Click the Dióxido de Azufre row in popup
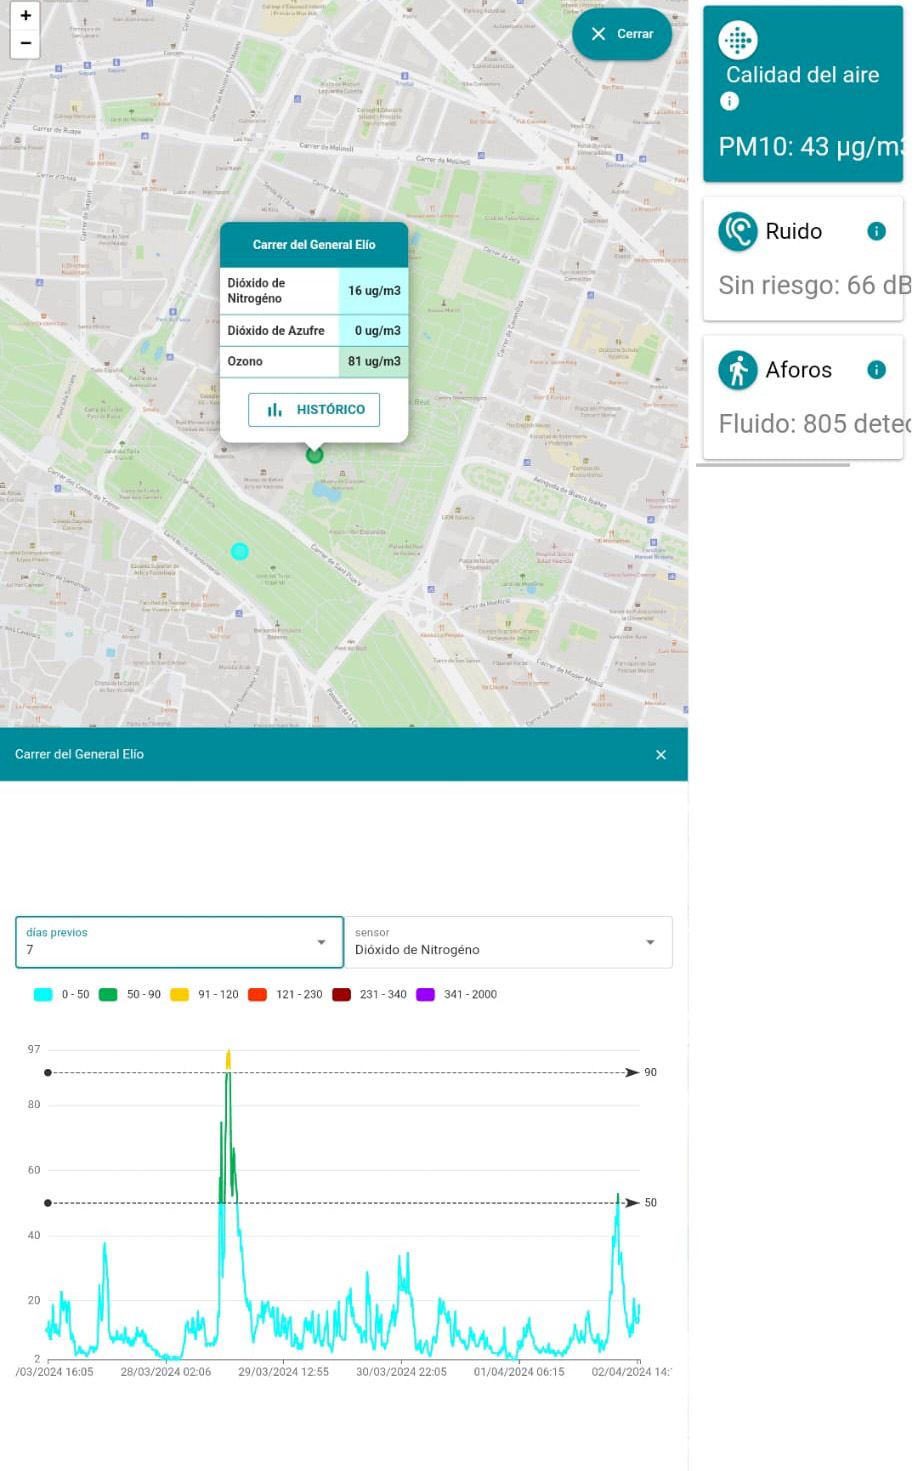Viewport: 918px width, 1471px height. tap(314, 331)
